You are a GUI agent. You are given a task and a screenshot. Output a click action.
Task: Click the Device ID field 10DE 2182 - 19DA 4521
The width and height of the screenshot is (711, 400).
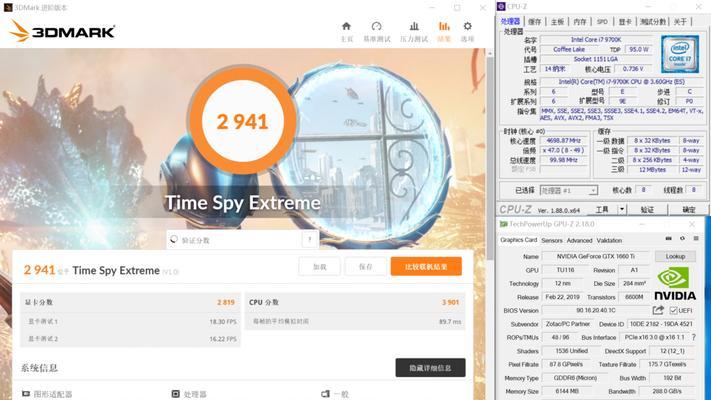click(661, 324)
